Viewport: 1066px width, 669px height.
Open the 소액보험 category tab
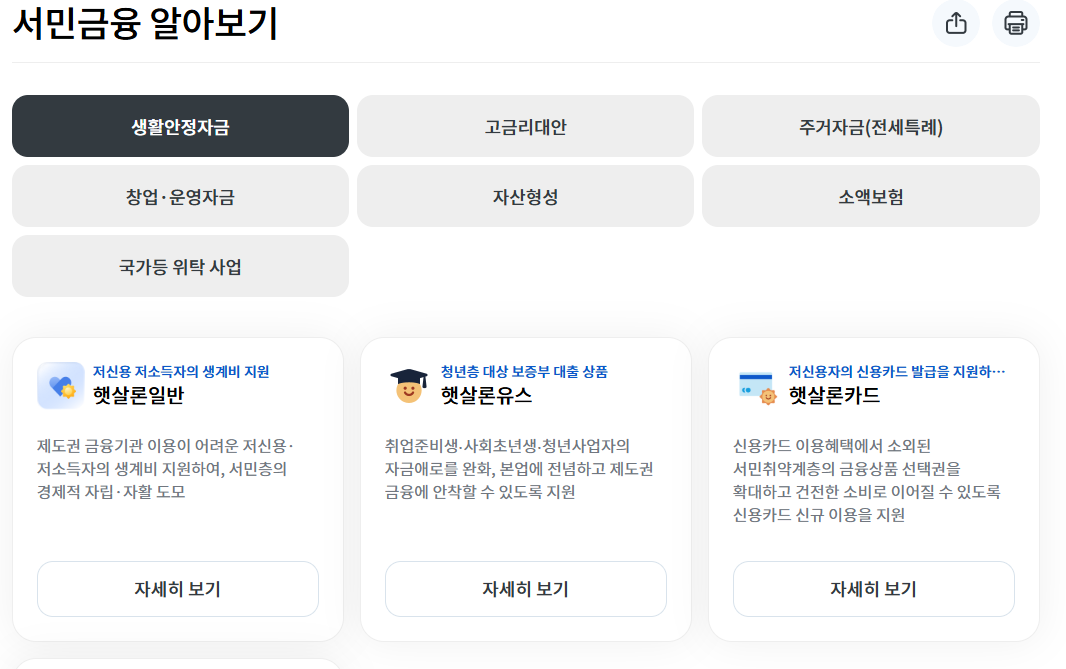pyautogui.click(x=871, y=196)
